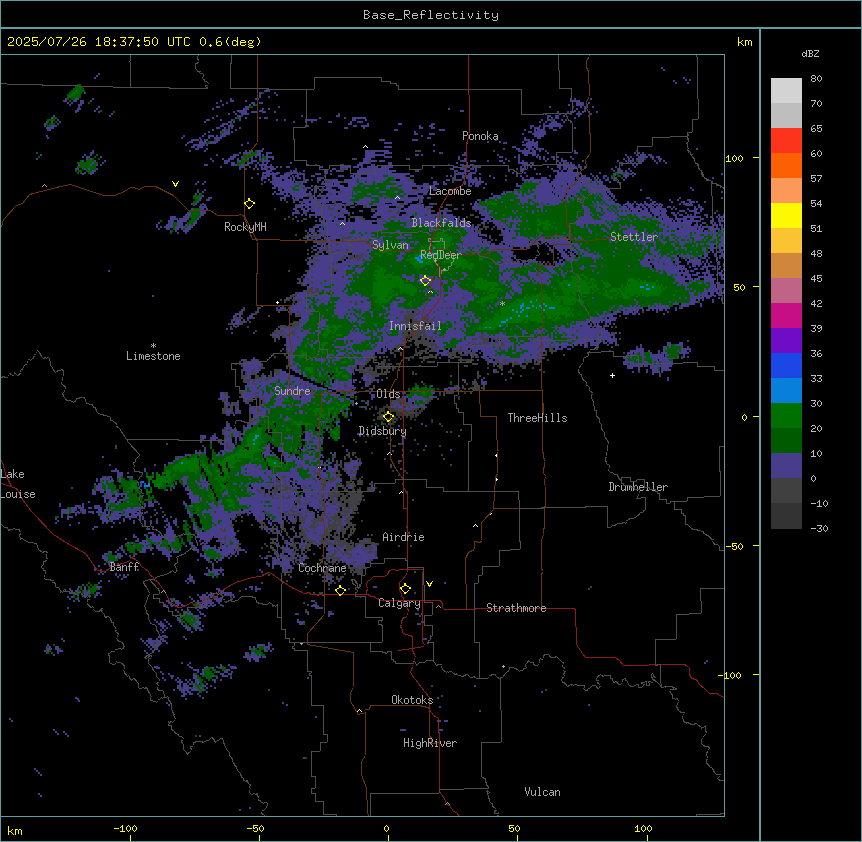The width and height of the screenshot is (862, 842).
Task: Click the Olds town label
Action: point(388,394)
